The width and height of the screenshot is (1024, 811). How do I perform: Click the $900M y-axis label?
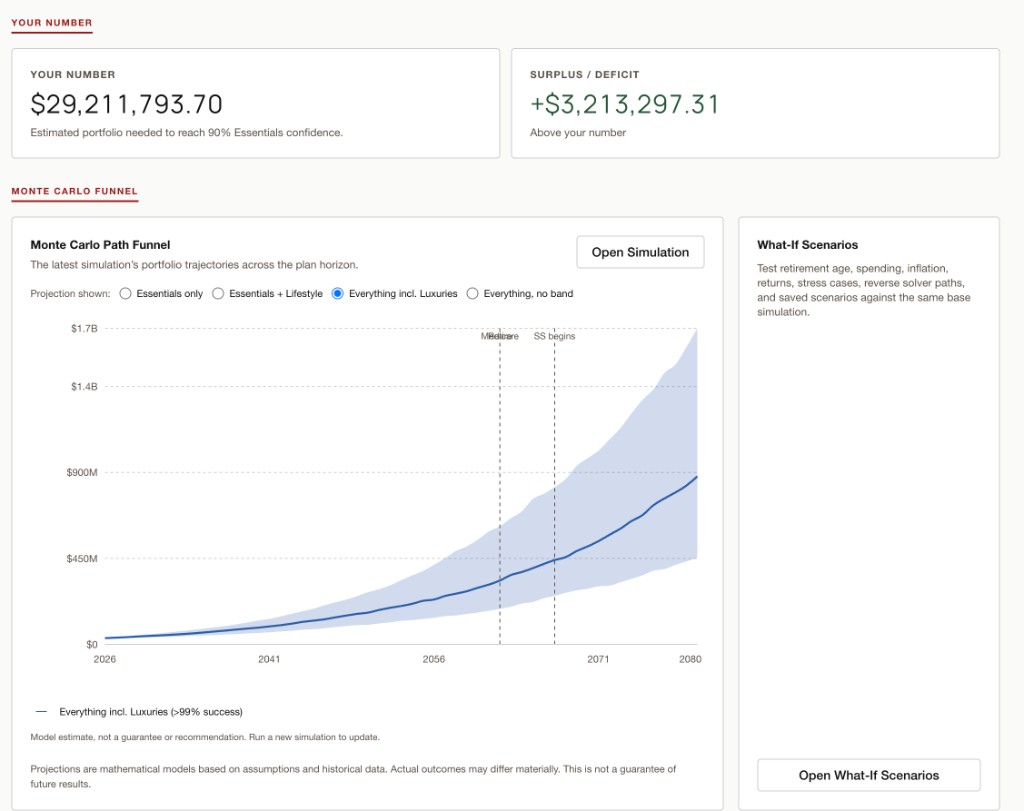pyautogui.click(x=82, y=472)
